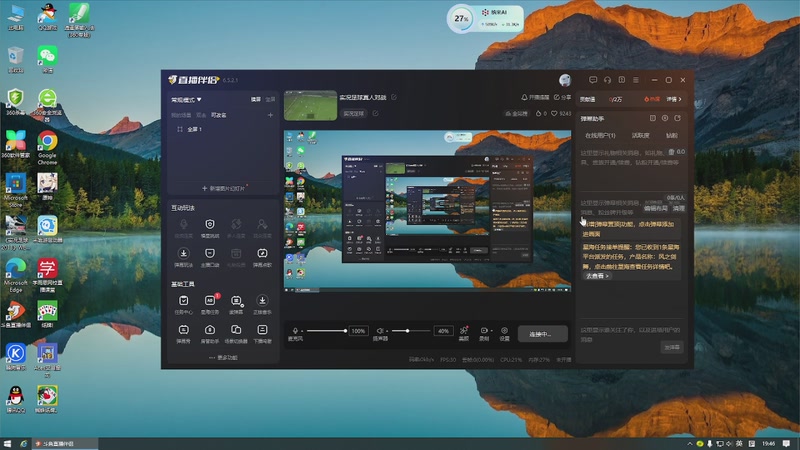Screen dimensions: 800x450
Task: Open the headset customer service icon
Action: (607, 80)
